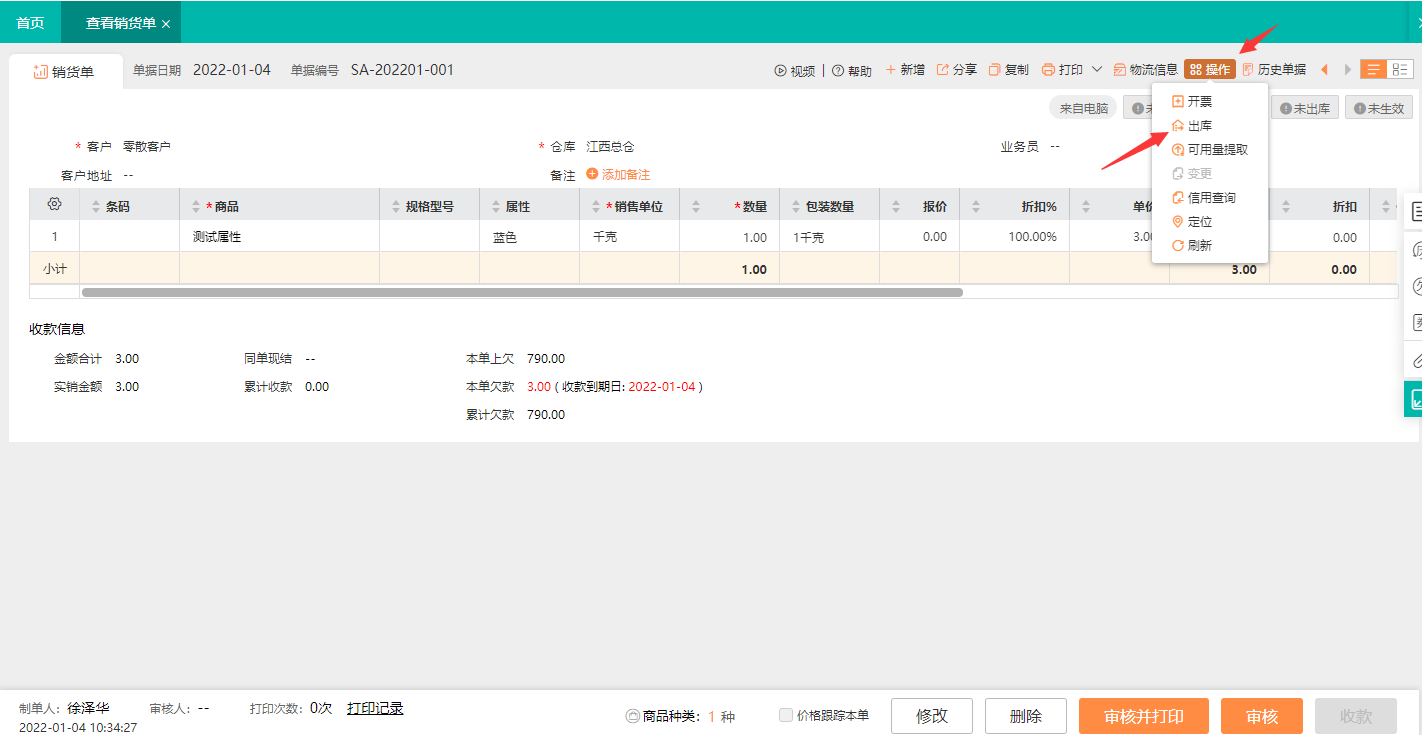This screenshot has height=735, width=1422.
Task: Select 出库 from the 操作 menu
Action: (1199, 126)
